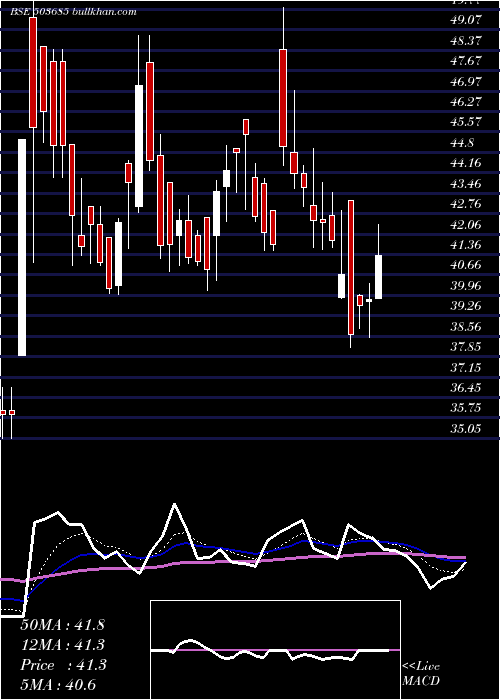This screenshot has width=500, height=700.
Task: Click the 42.06 price axis label
Action: (467, 225)
